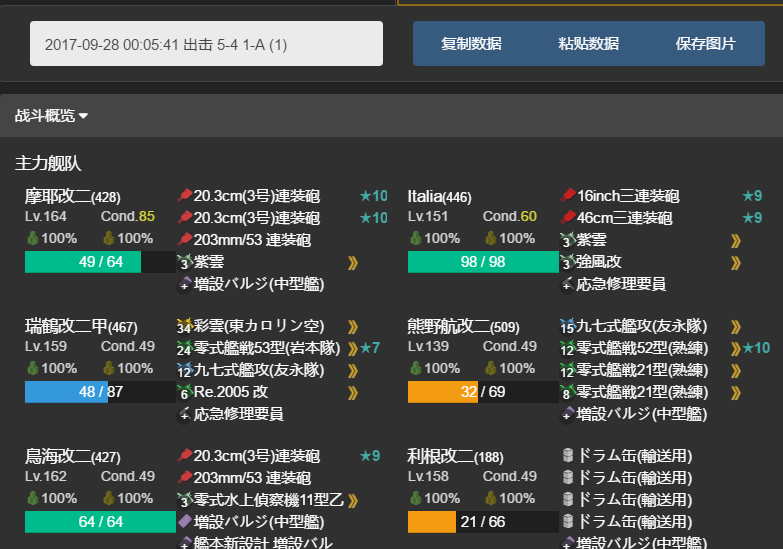This screenshot has width=783, height=549.
Task: Click 利根改二's HP bar 21 / 66
Action: coord(483,522)
